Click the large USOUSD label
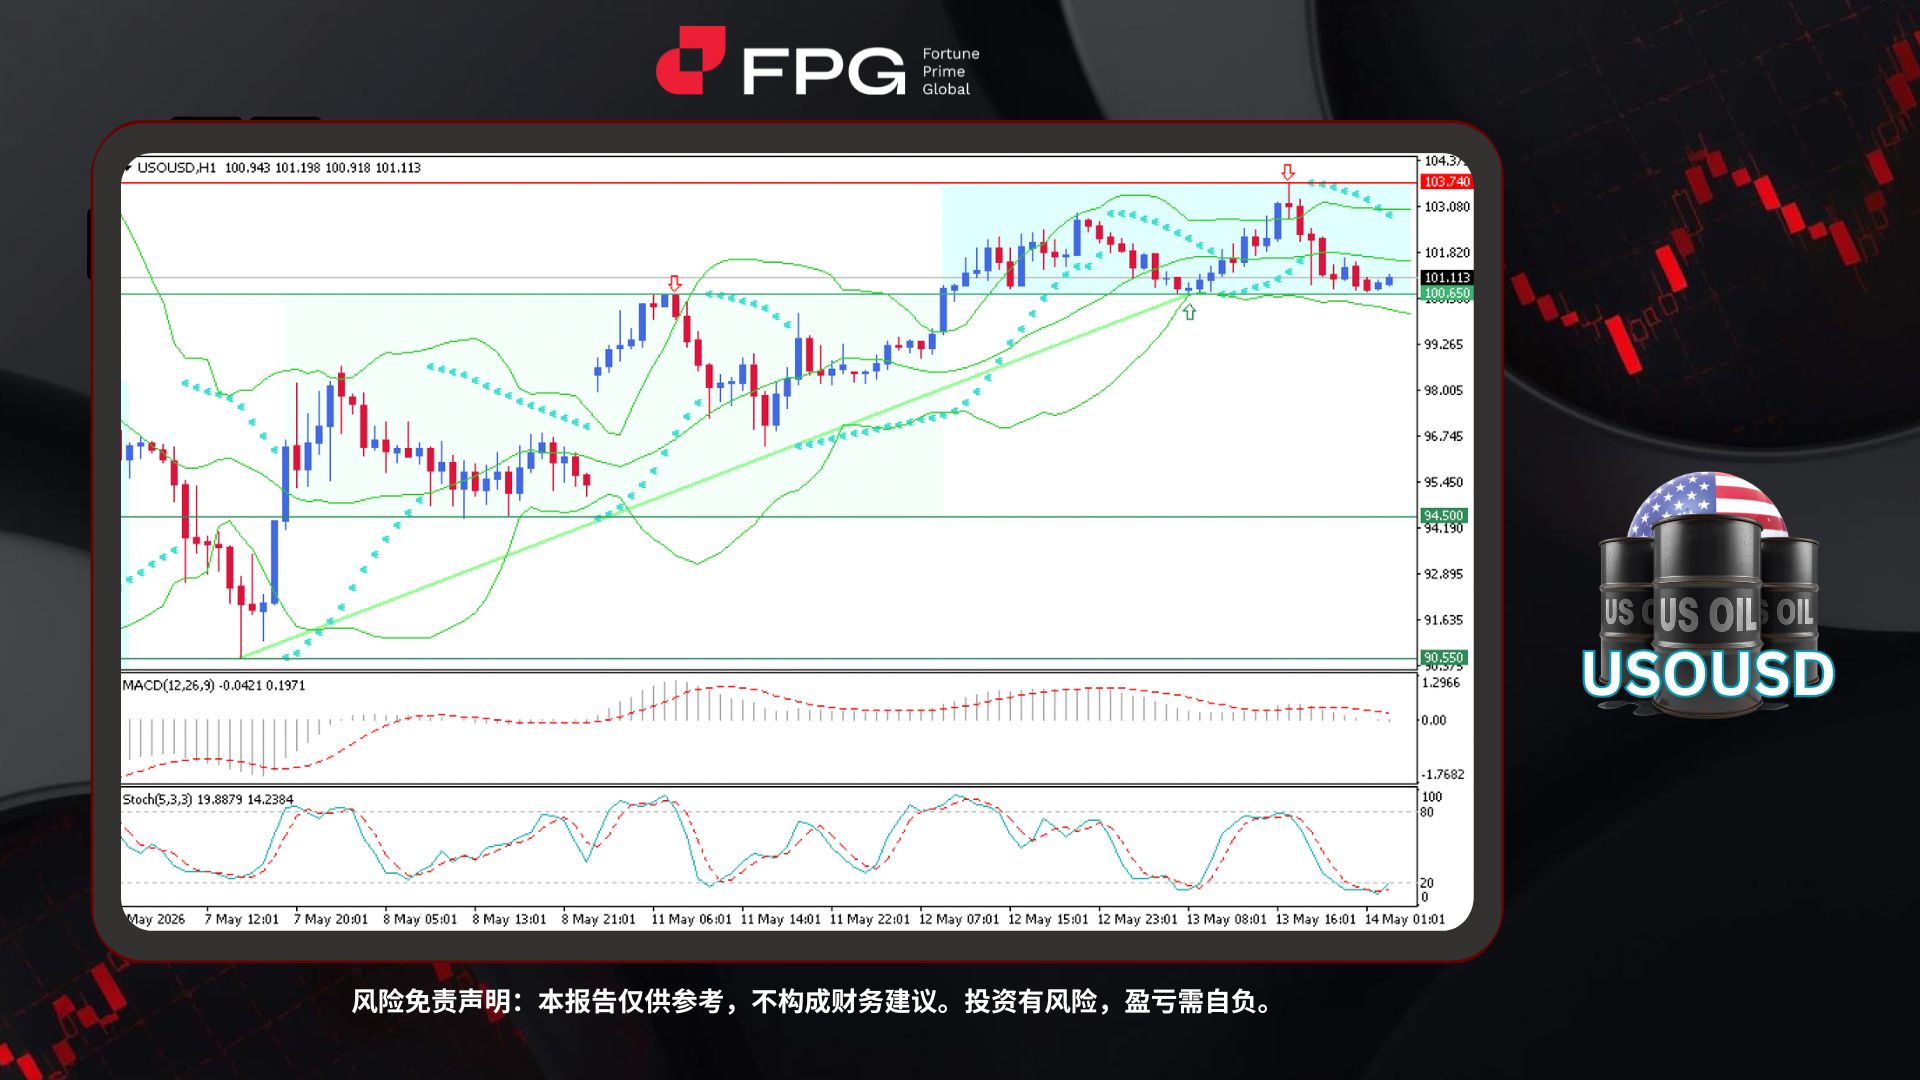 [1708, 673]
